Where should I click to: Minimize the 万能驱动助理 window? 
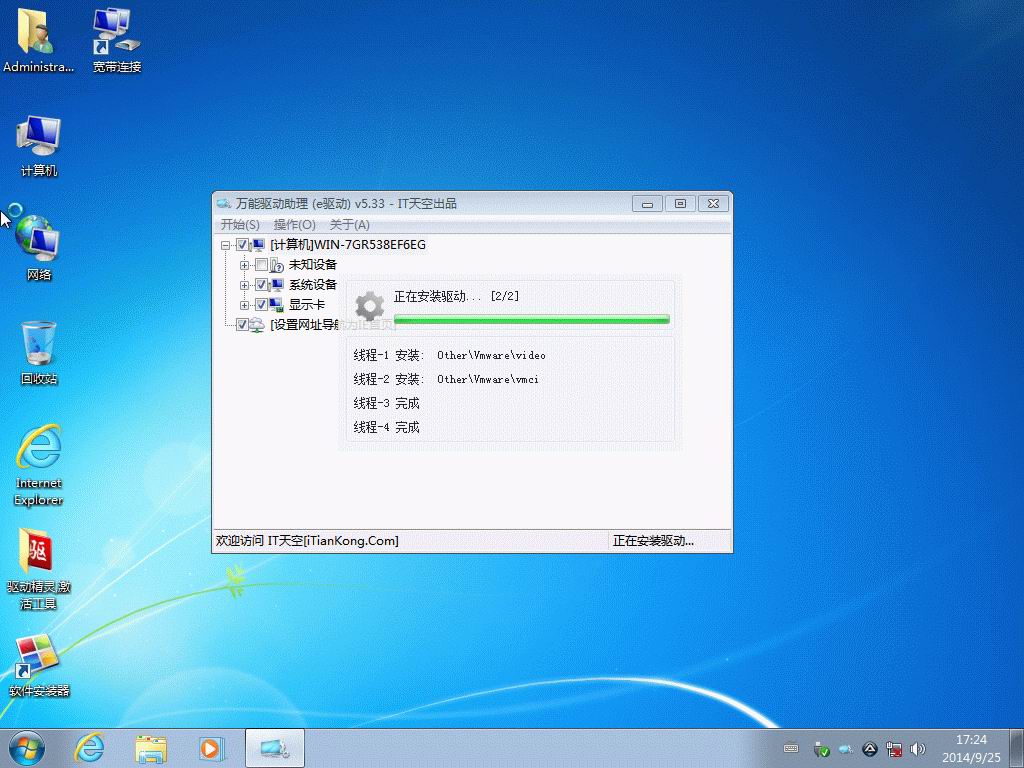[x=647, y=204]
